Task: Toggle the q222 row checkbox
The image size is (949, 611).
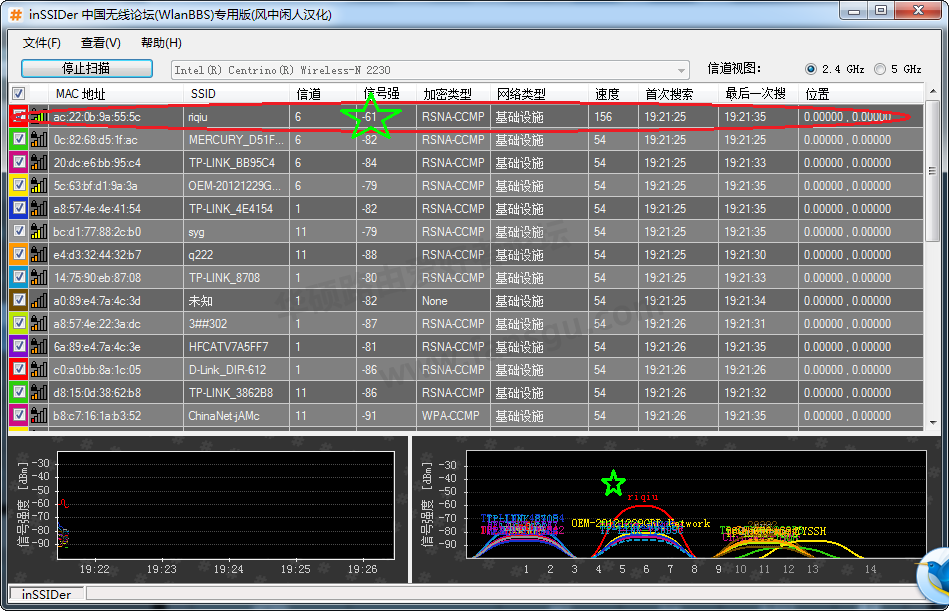Action: (19, 255)
